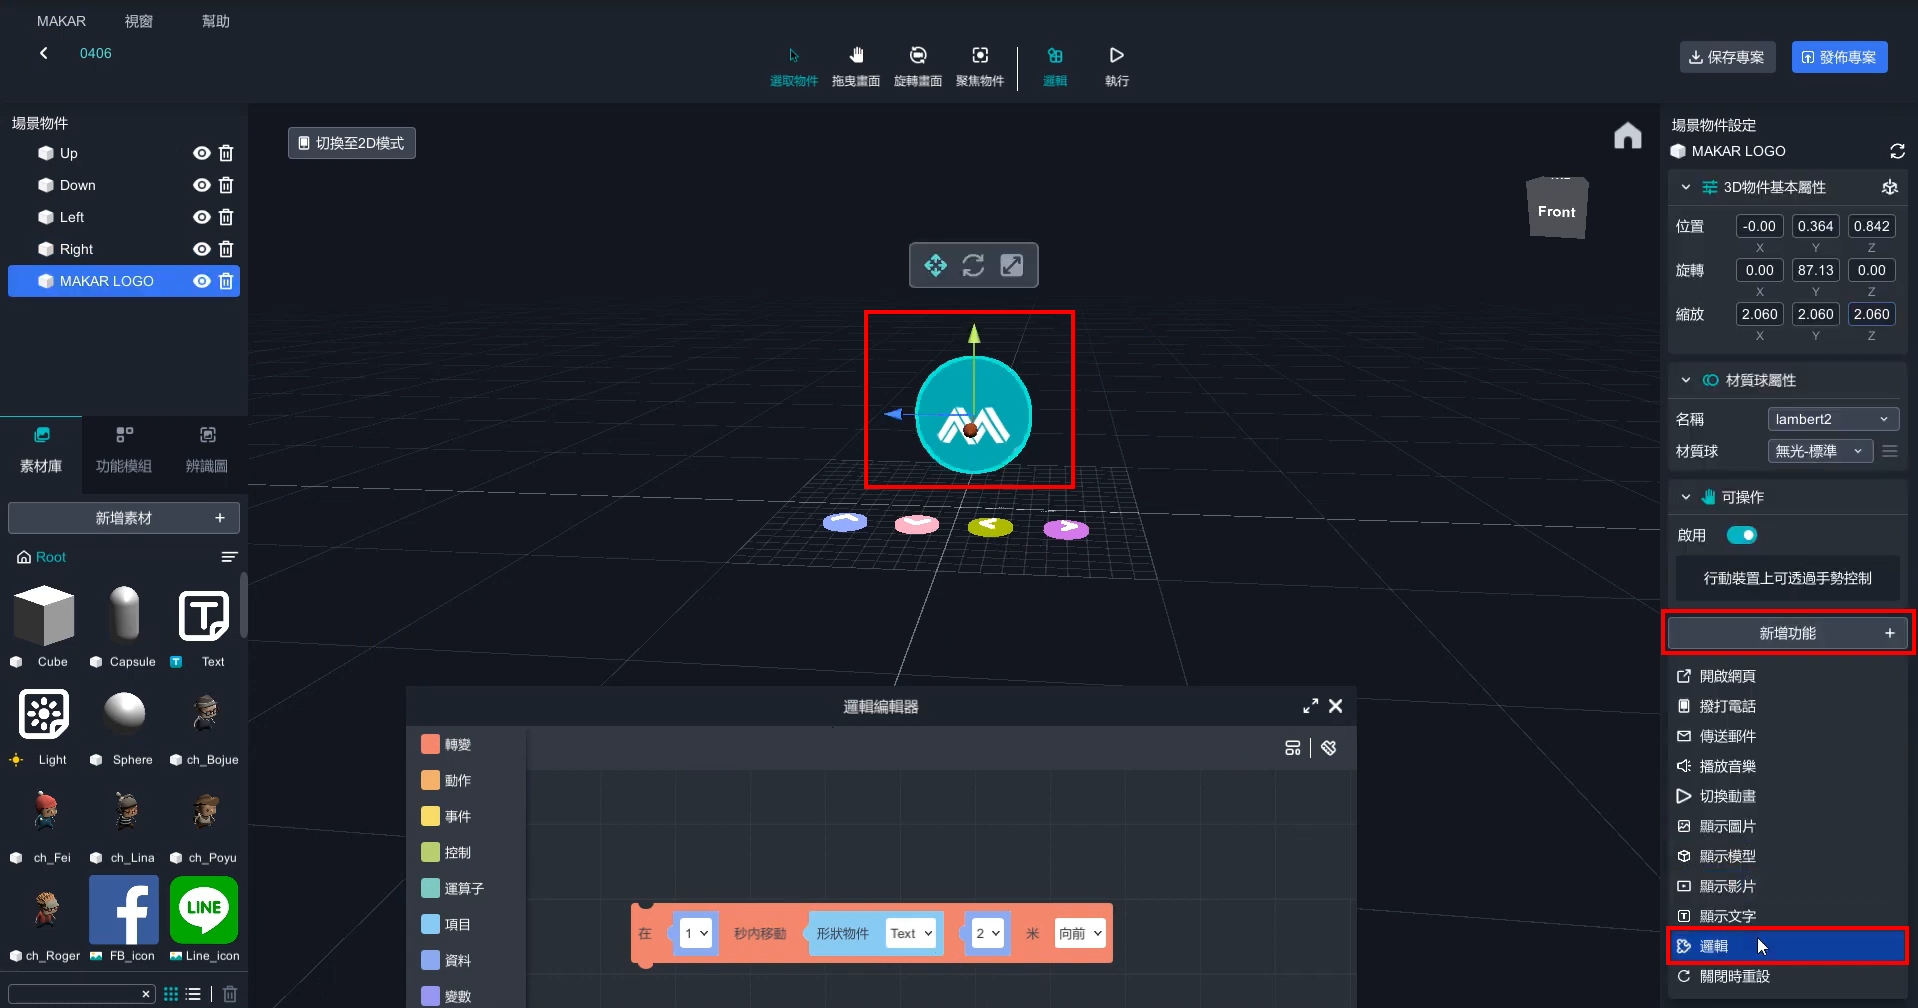Select the 動作 block category swatch
This screenshot has height=1008, width=1918.
[x=430, y=780]
